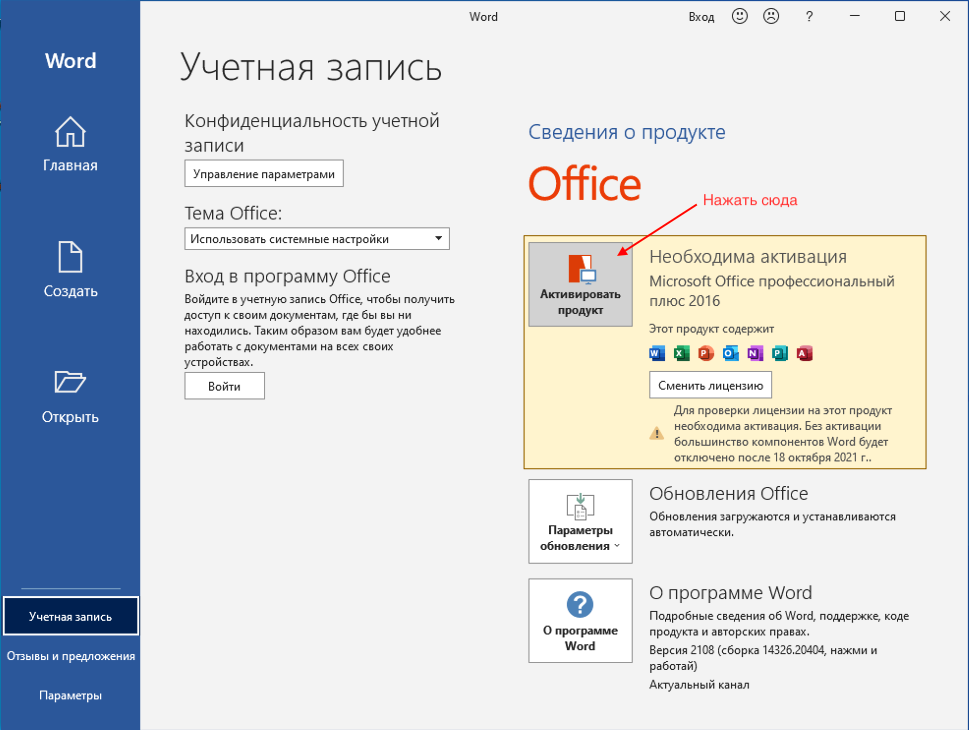Click the Outlook app icon in product list
Image resolution: width=969 pixels, height=730 pixels.
[730, 354]
